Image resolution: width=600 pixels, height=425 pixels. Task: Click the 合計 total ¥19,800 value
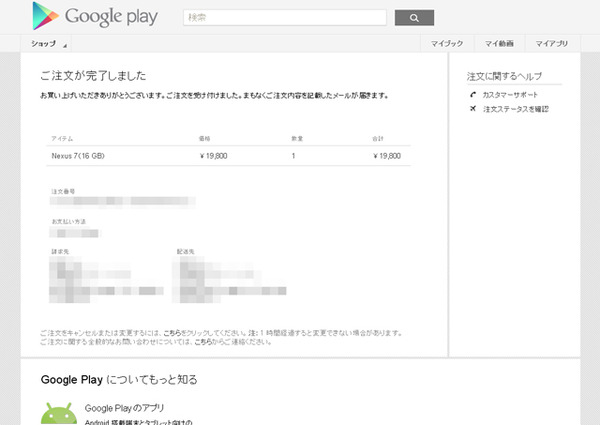click(387, 156)
